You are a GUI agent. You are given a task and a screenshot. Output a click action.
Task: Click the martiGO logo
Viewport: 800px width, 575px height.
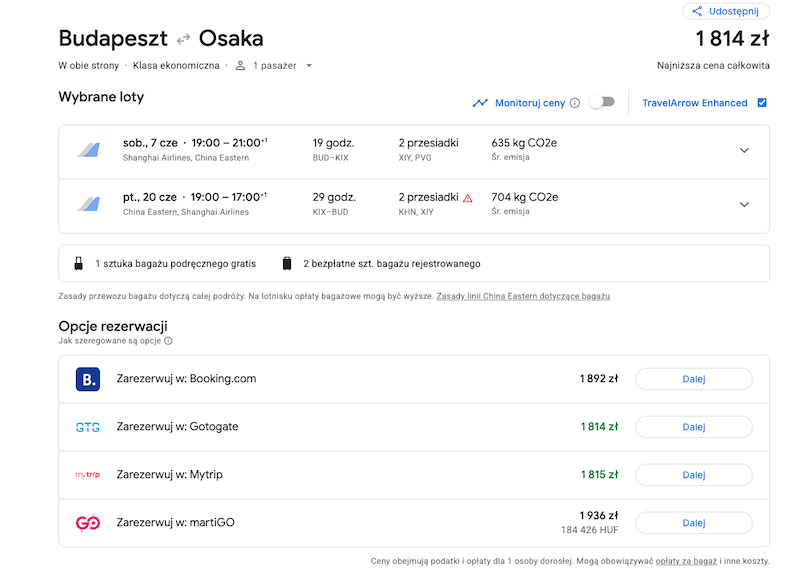click(x=88, y=523)
